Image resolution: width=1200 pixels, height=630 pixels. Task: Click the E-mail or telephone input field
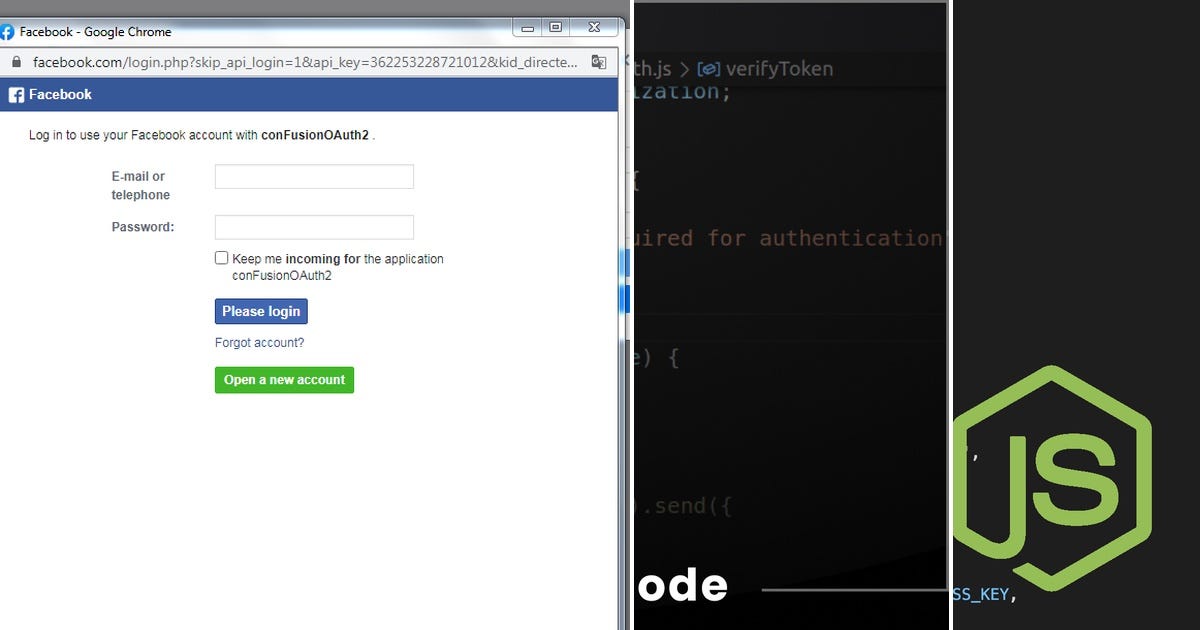[313, 176]
